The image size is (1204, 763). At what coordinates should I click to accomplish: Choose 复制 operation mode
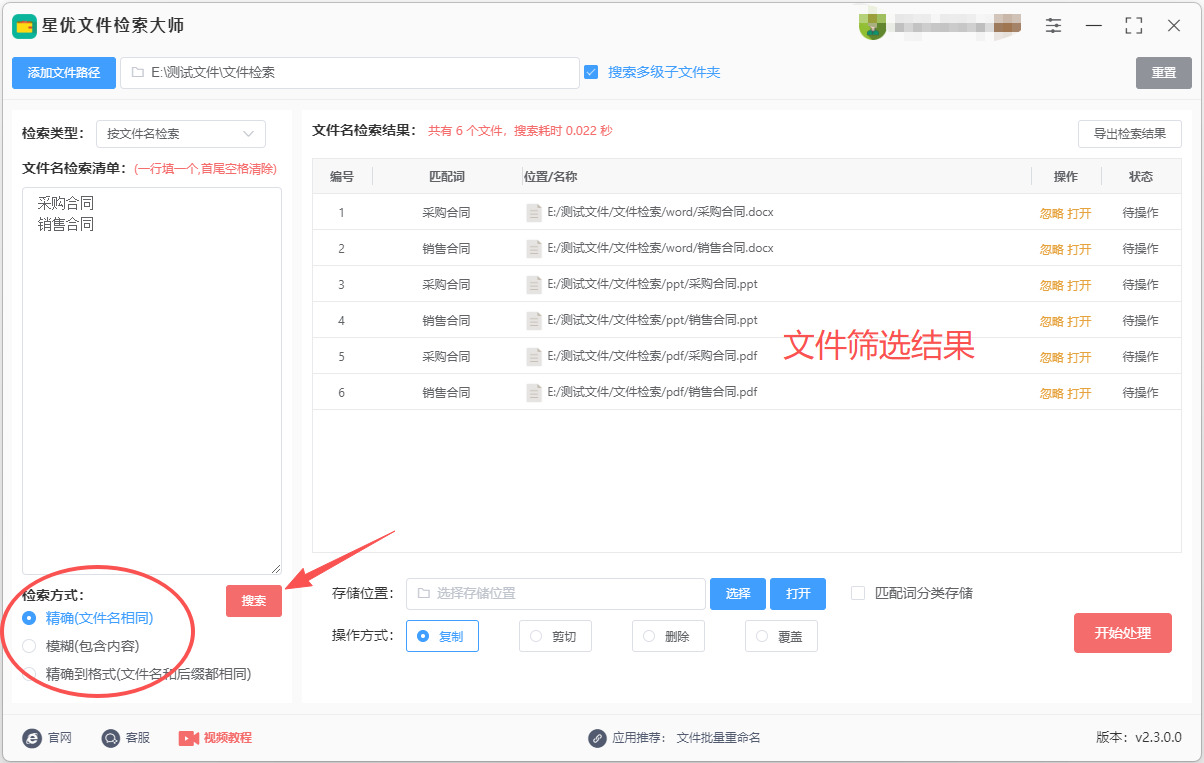pyautogui.click(x=442, y=636)
